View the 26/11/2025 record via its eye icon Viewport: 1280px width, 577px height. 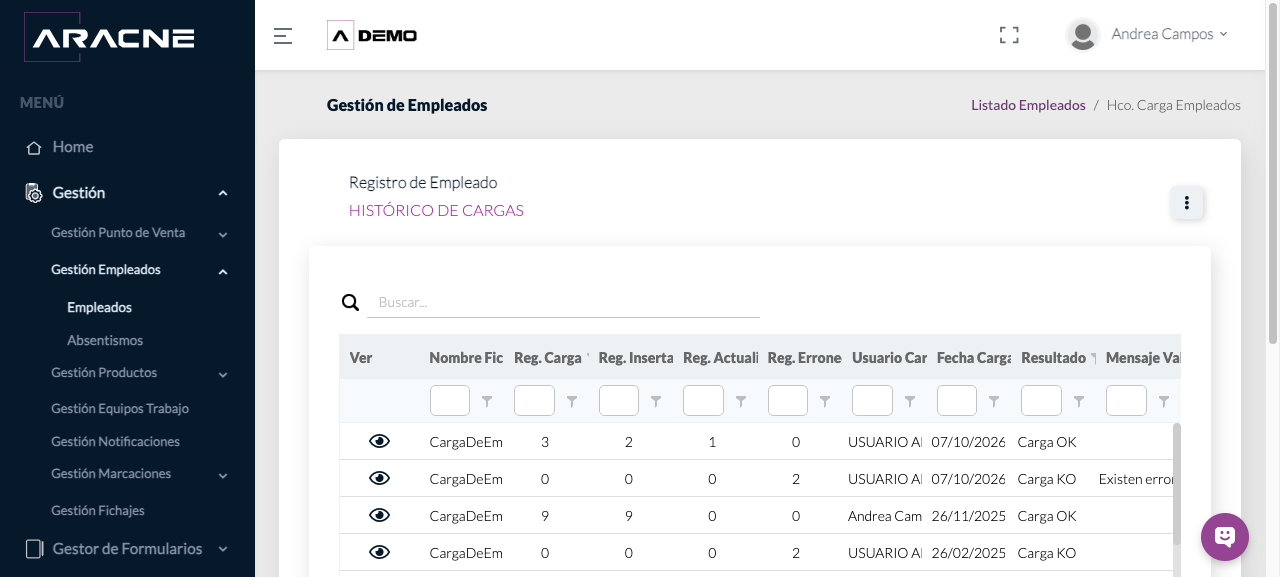click(x=379, y=515)
